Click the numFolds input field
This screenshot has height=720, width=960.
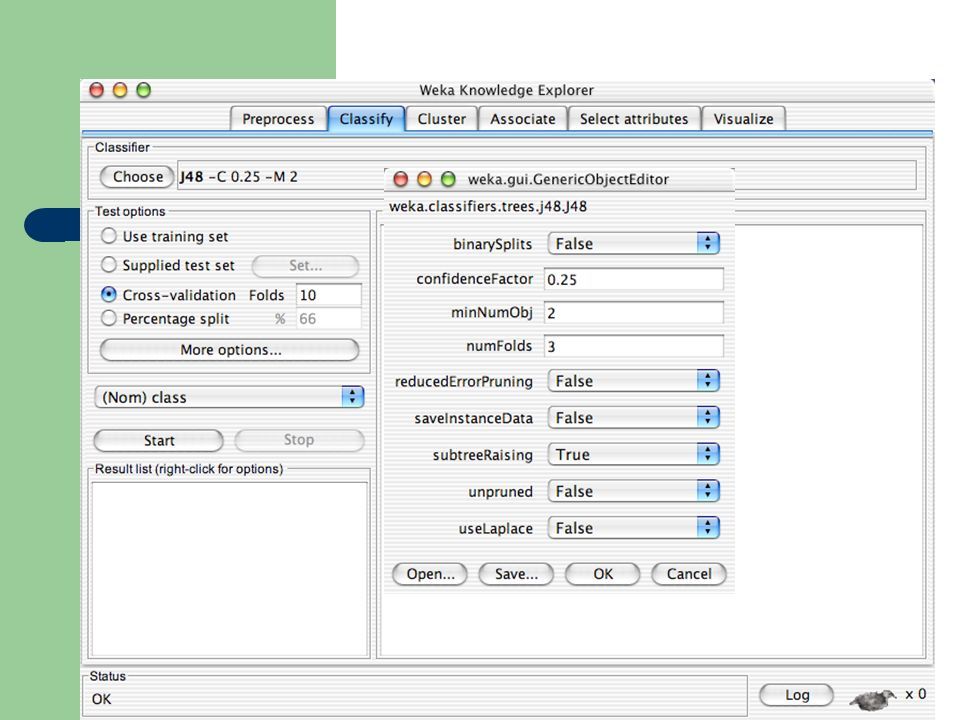pyautogui.click(x=634, y=346)
